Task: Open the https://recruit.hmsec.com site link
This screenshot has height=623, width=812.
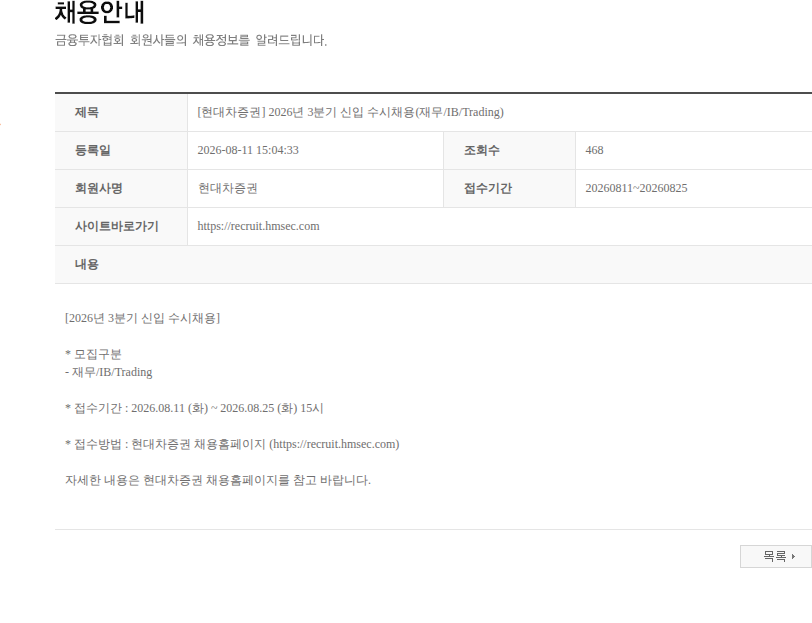Action: point(258,226)
